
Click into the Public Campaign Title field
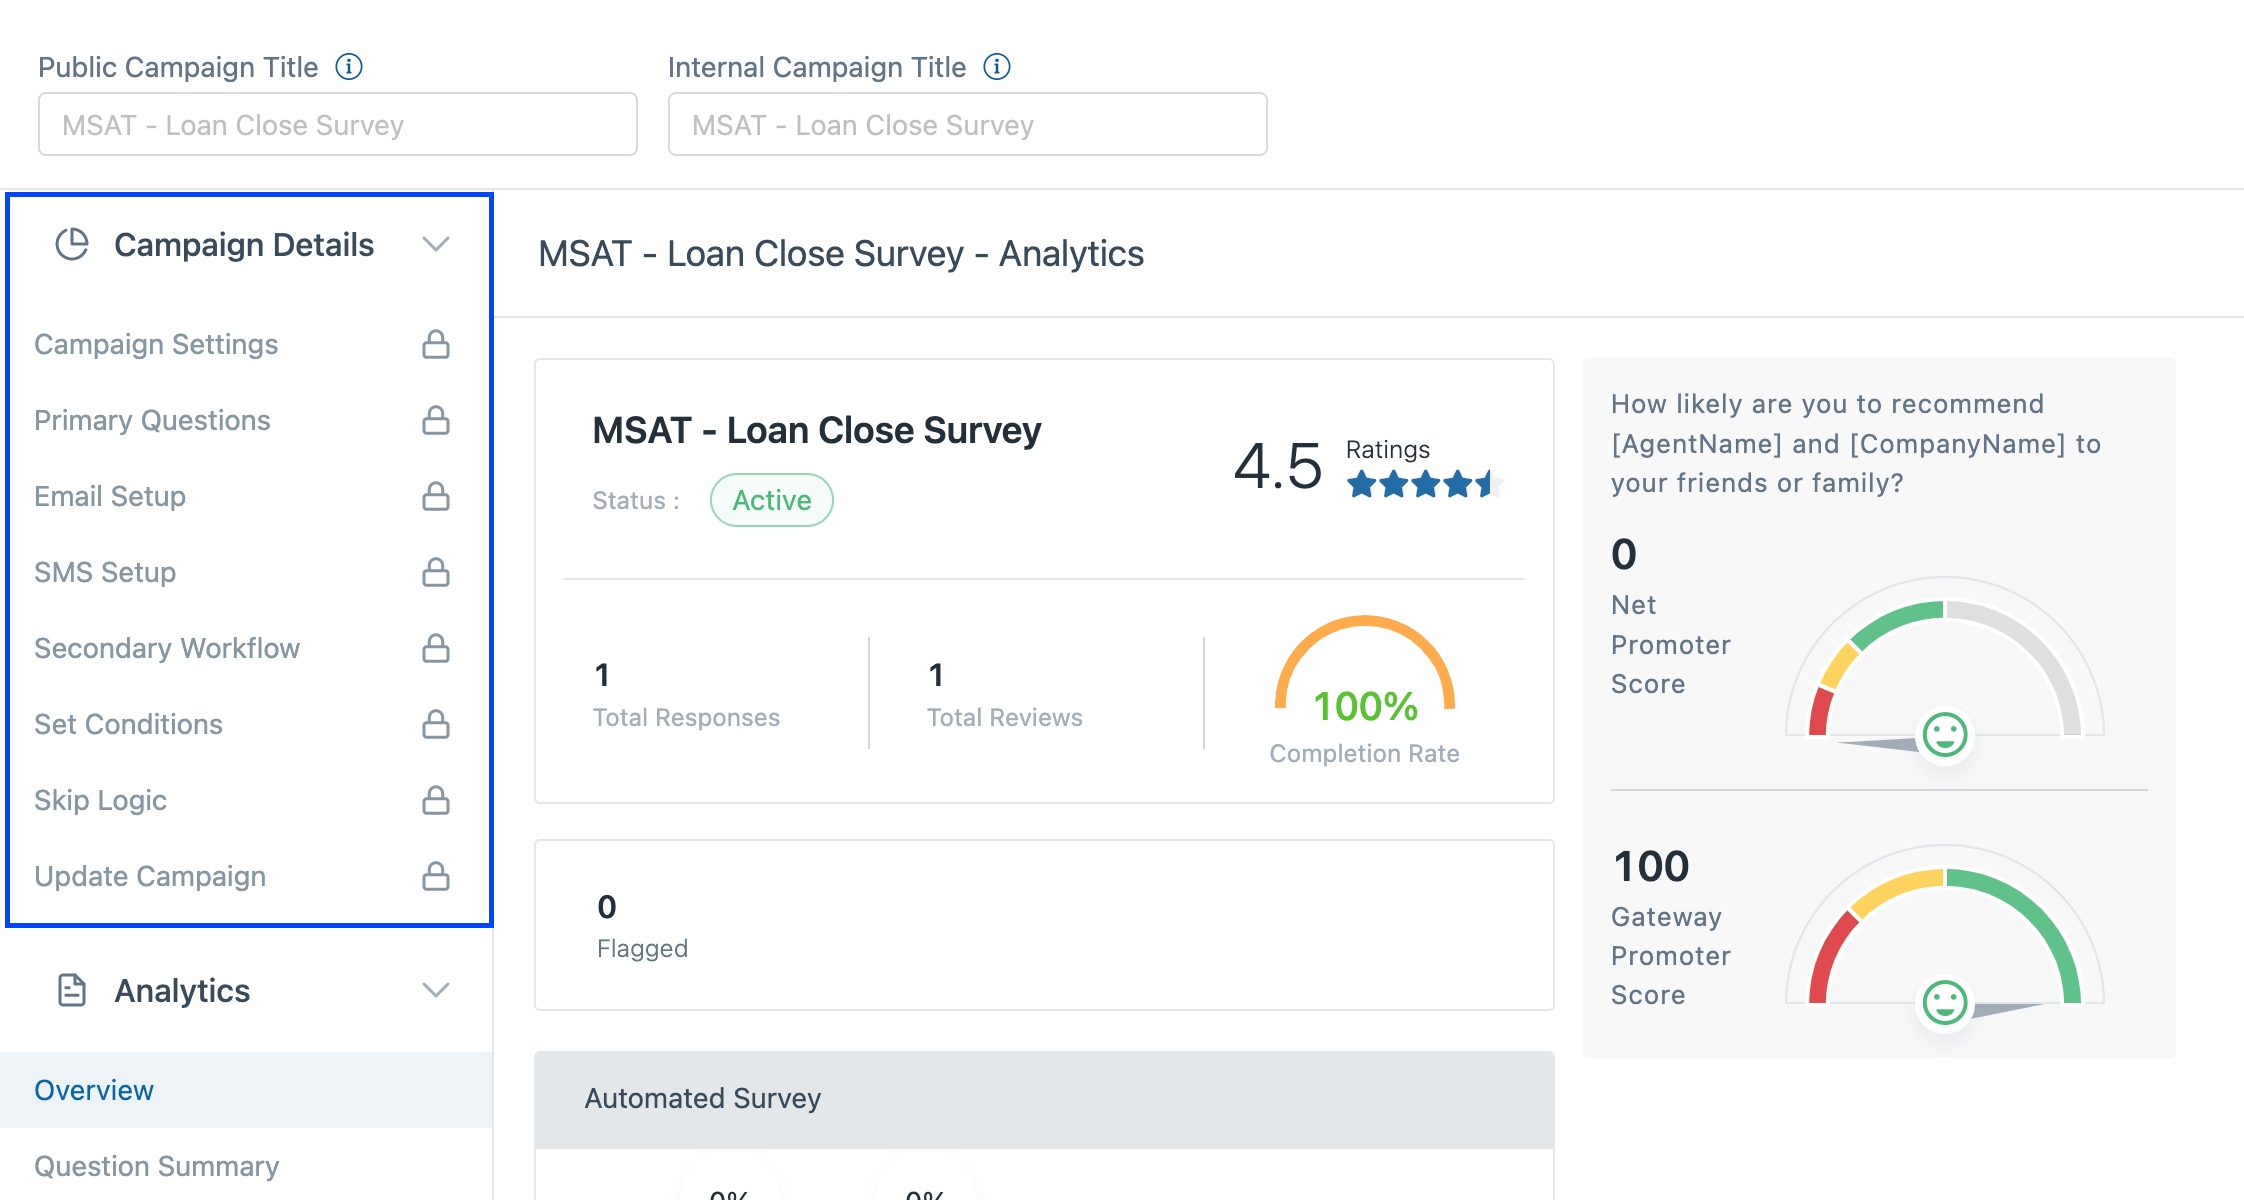click(x=338, y=124)
